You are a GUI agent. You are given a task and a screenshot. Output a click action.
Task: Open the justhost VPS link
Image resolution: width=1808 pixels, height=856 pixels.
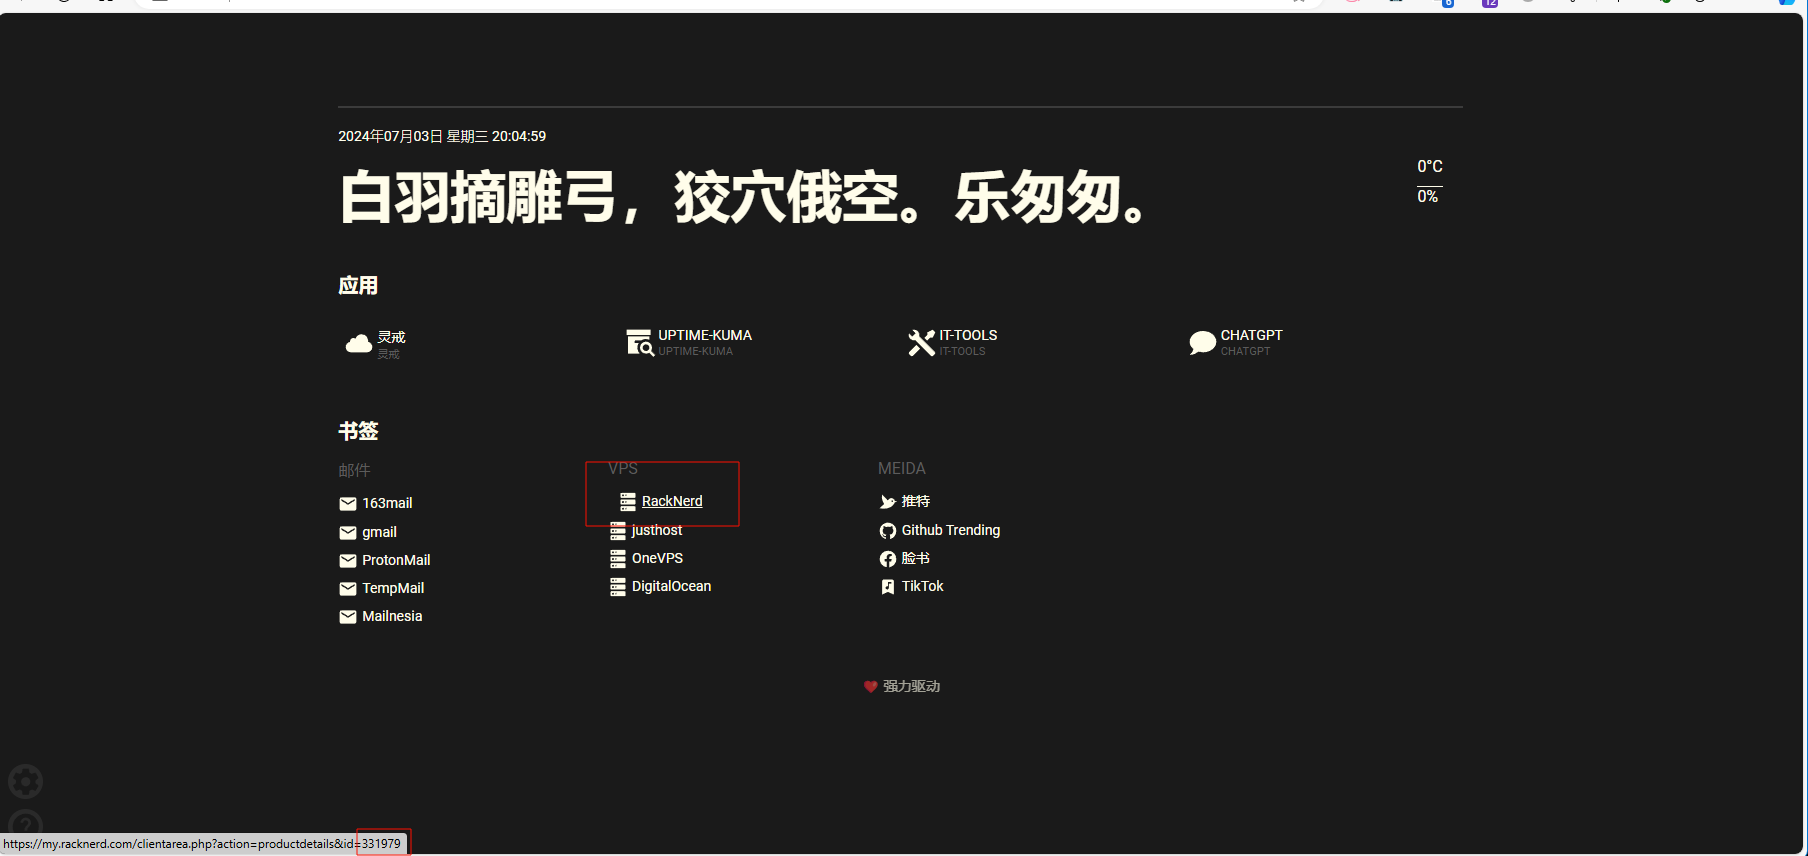click(657, 530)
